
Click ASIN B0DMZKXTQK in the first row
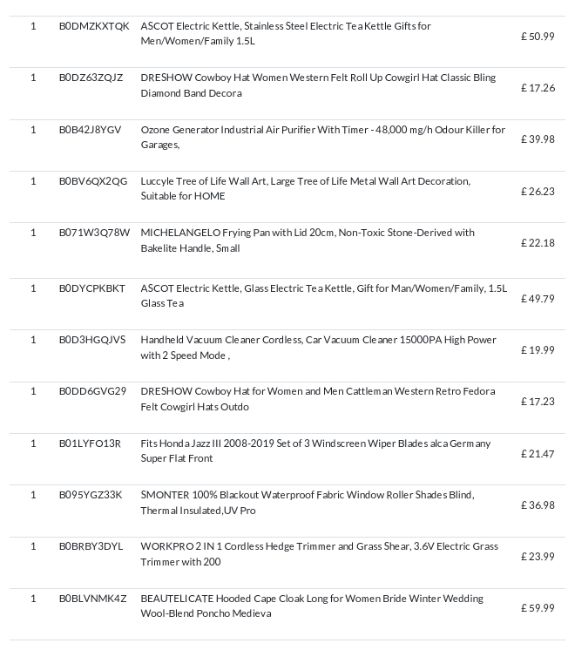tap(94, 26)
